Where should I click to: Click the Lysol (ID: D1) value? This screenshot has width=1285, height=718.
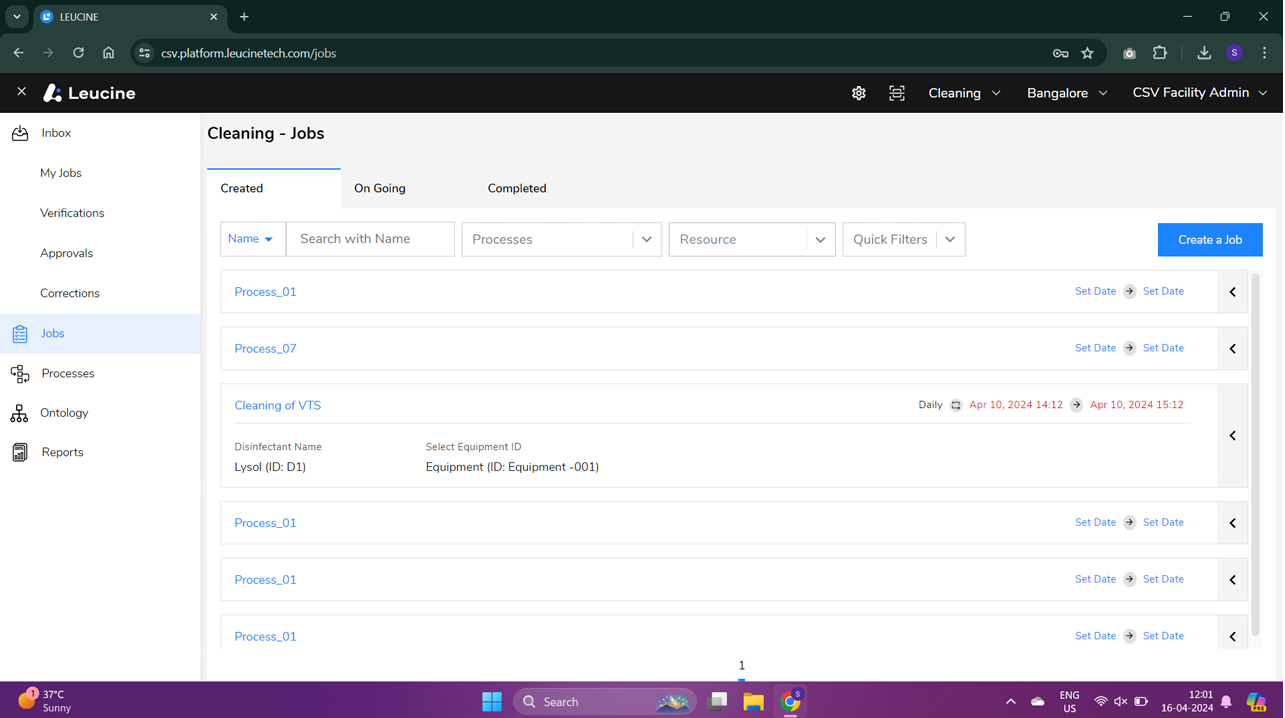(270, 467)
